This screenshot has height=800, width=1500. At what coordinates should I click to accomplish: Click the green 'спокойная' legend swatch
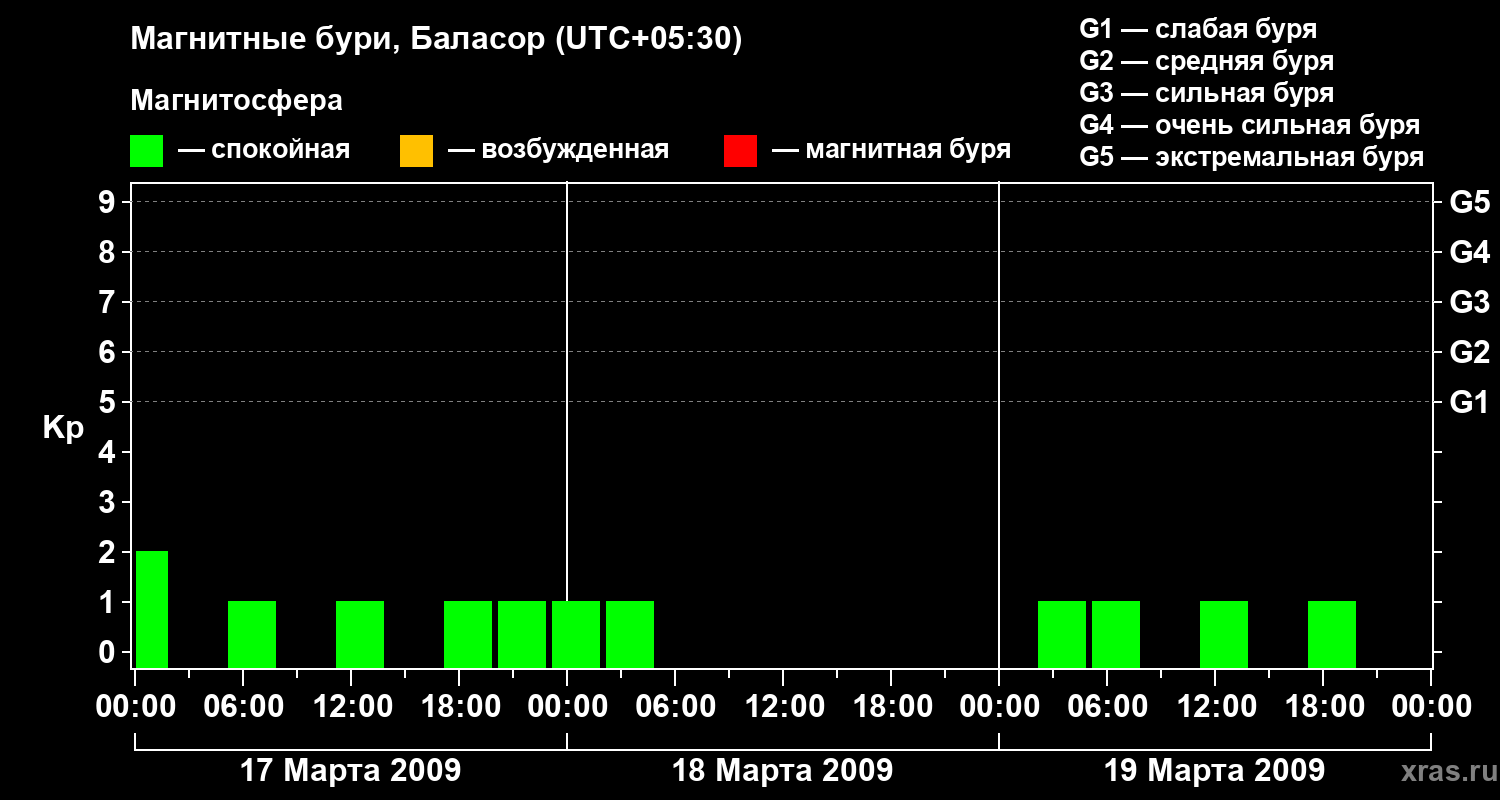coord(147,151)
